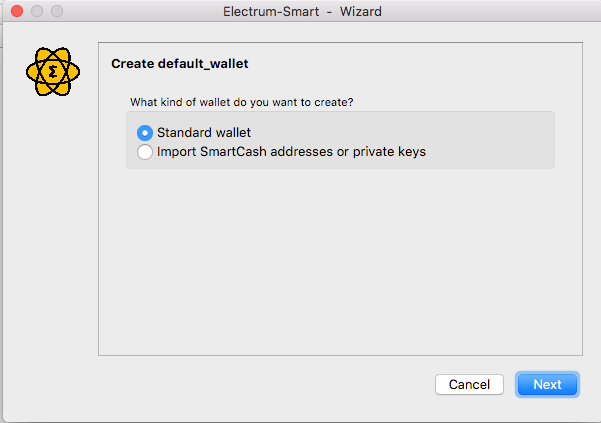Minimize the wizard with the yellow button
Image resolution: width=601 pixels, height=423 pixels.
[x=36, y=12]
